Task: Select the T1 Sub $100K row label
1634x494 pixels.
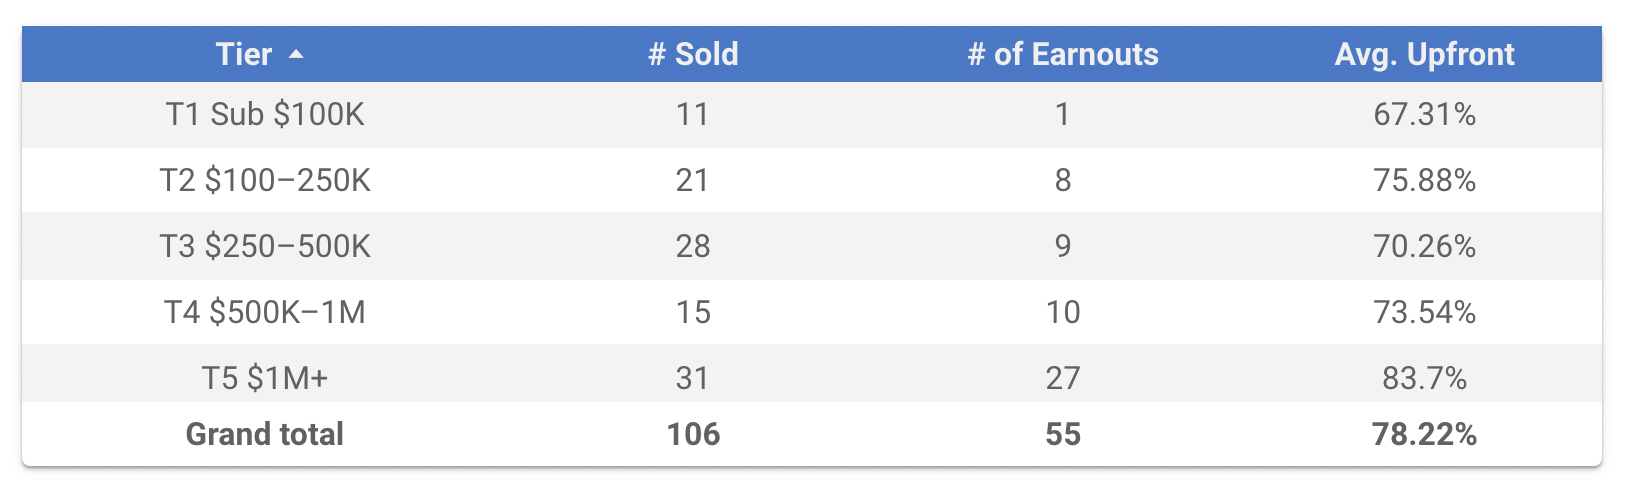Action: (x=265, y=115)
